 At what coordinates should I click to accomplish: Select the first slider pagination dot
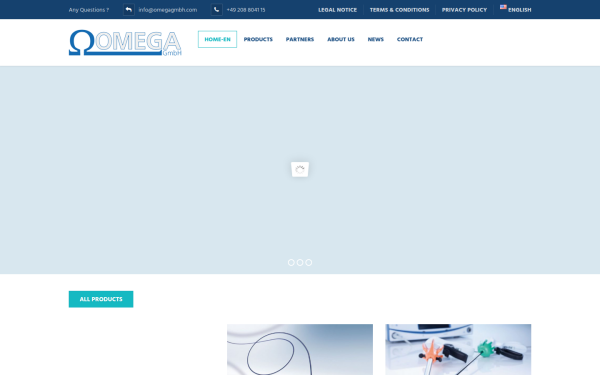(x=291, y=262)
